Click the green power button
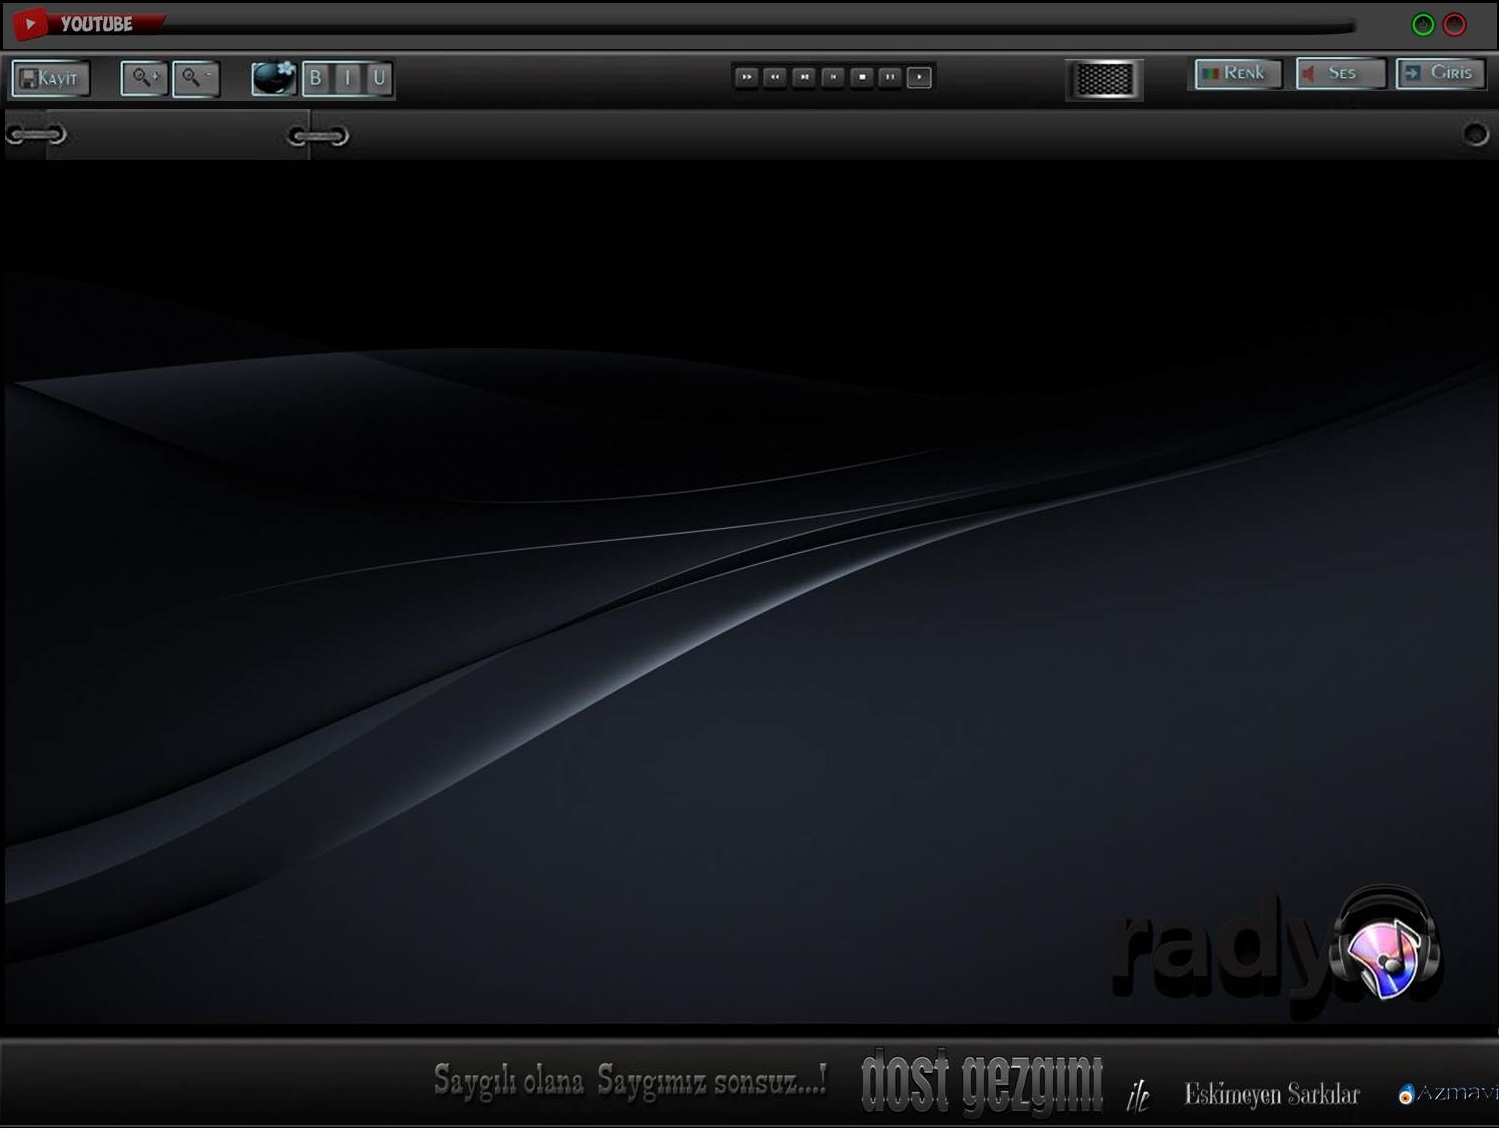 (1422, 25)
